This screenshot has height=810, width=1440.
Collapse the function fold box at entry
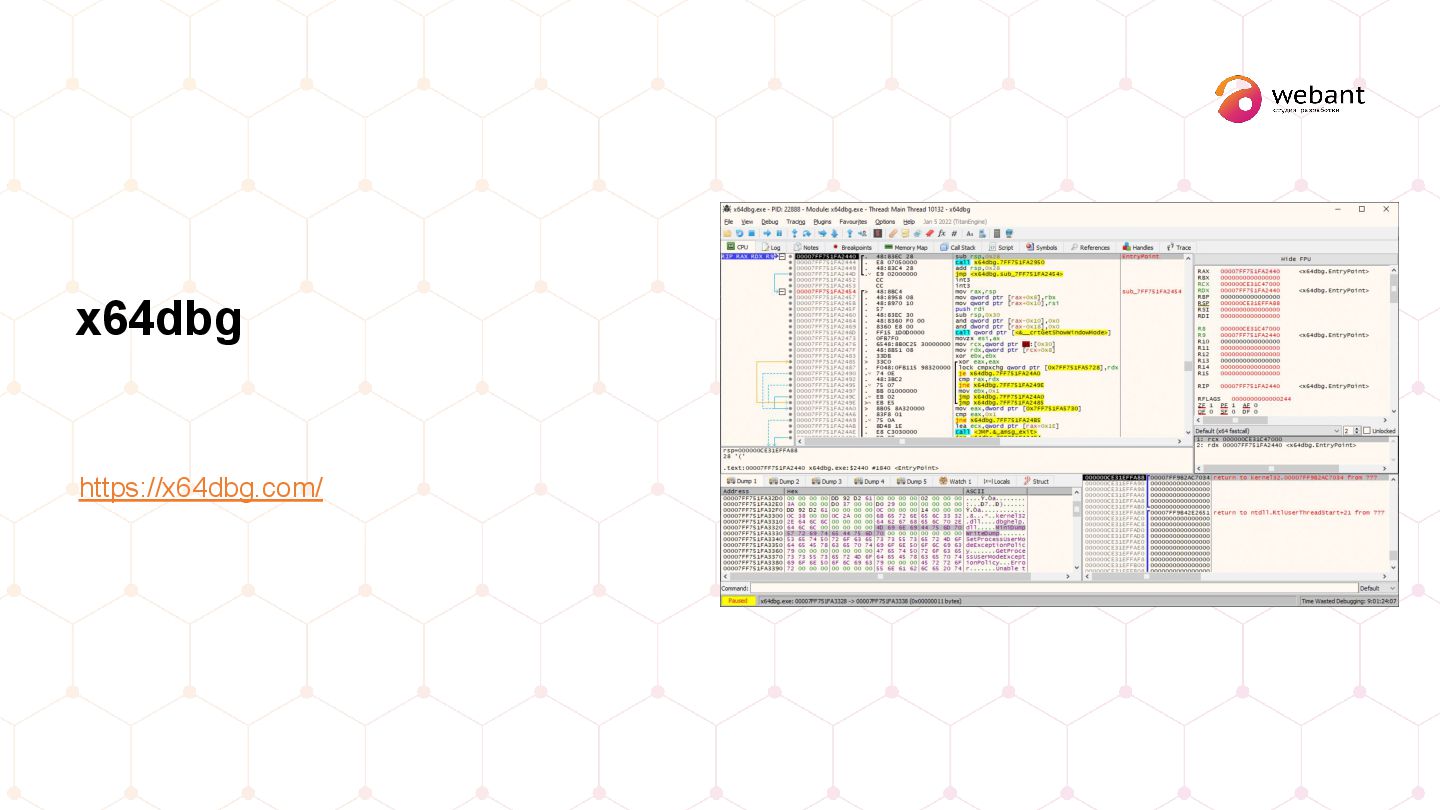tap(782, 257)
